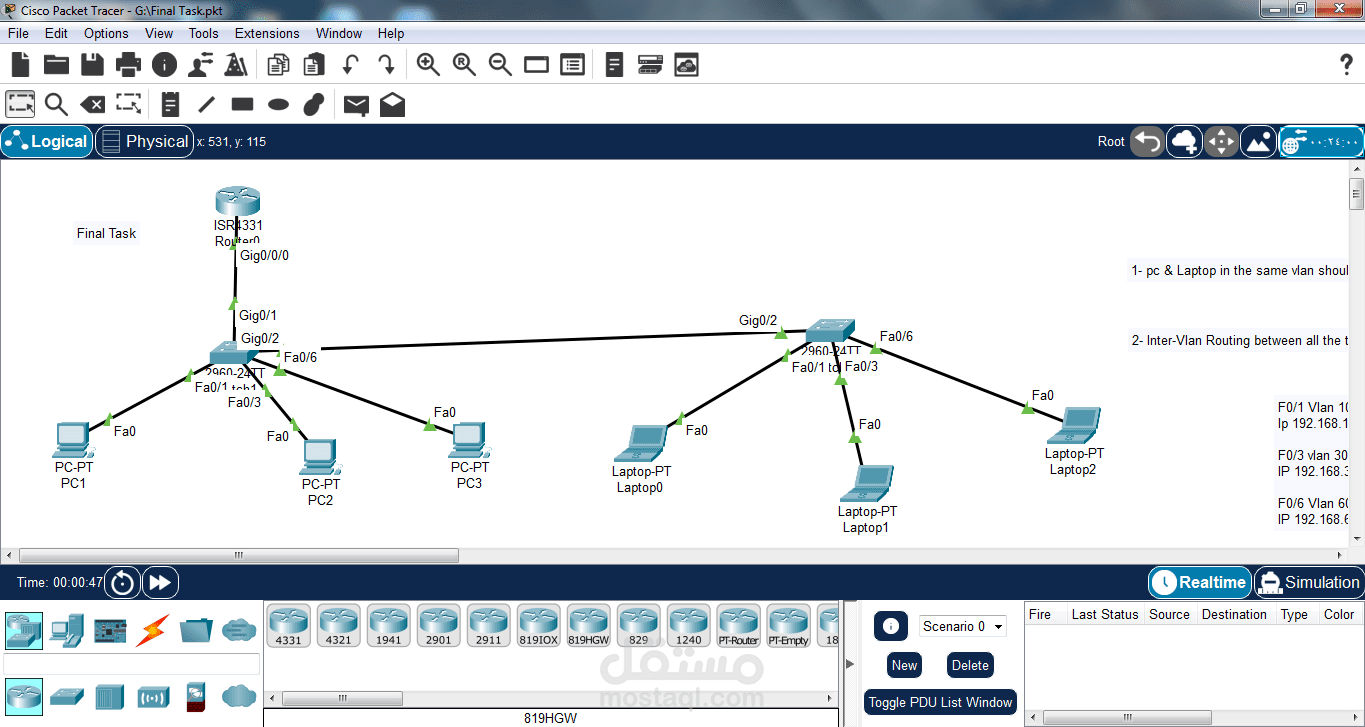Select the Draw Ellipse tool
Viewport: 1365px width, 727px height.
pyautogui.click(x=279, y=104)
